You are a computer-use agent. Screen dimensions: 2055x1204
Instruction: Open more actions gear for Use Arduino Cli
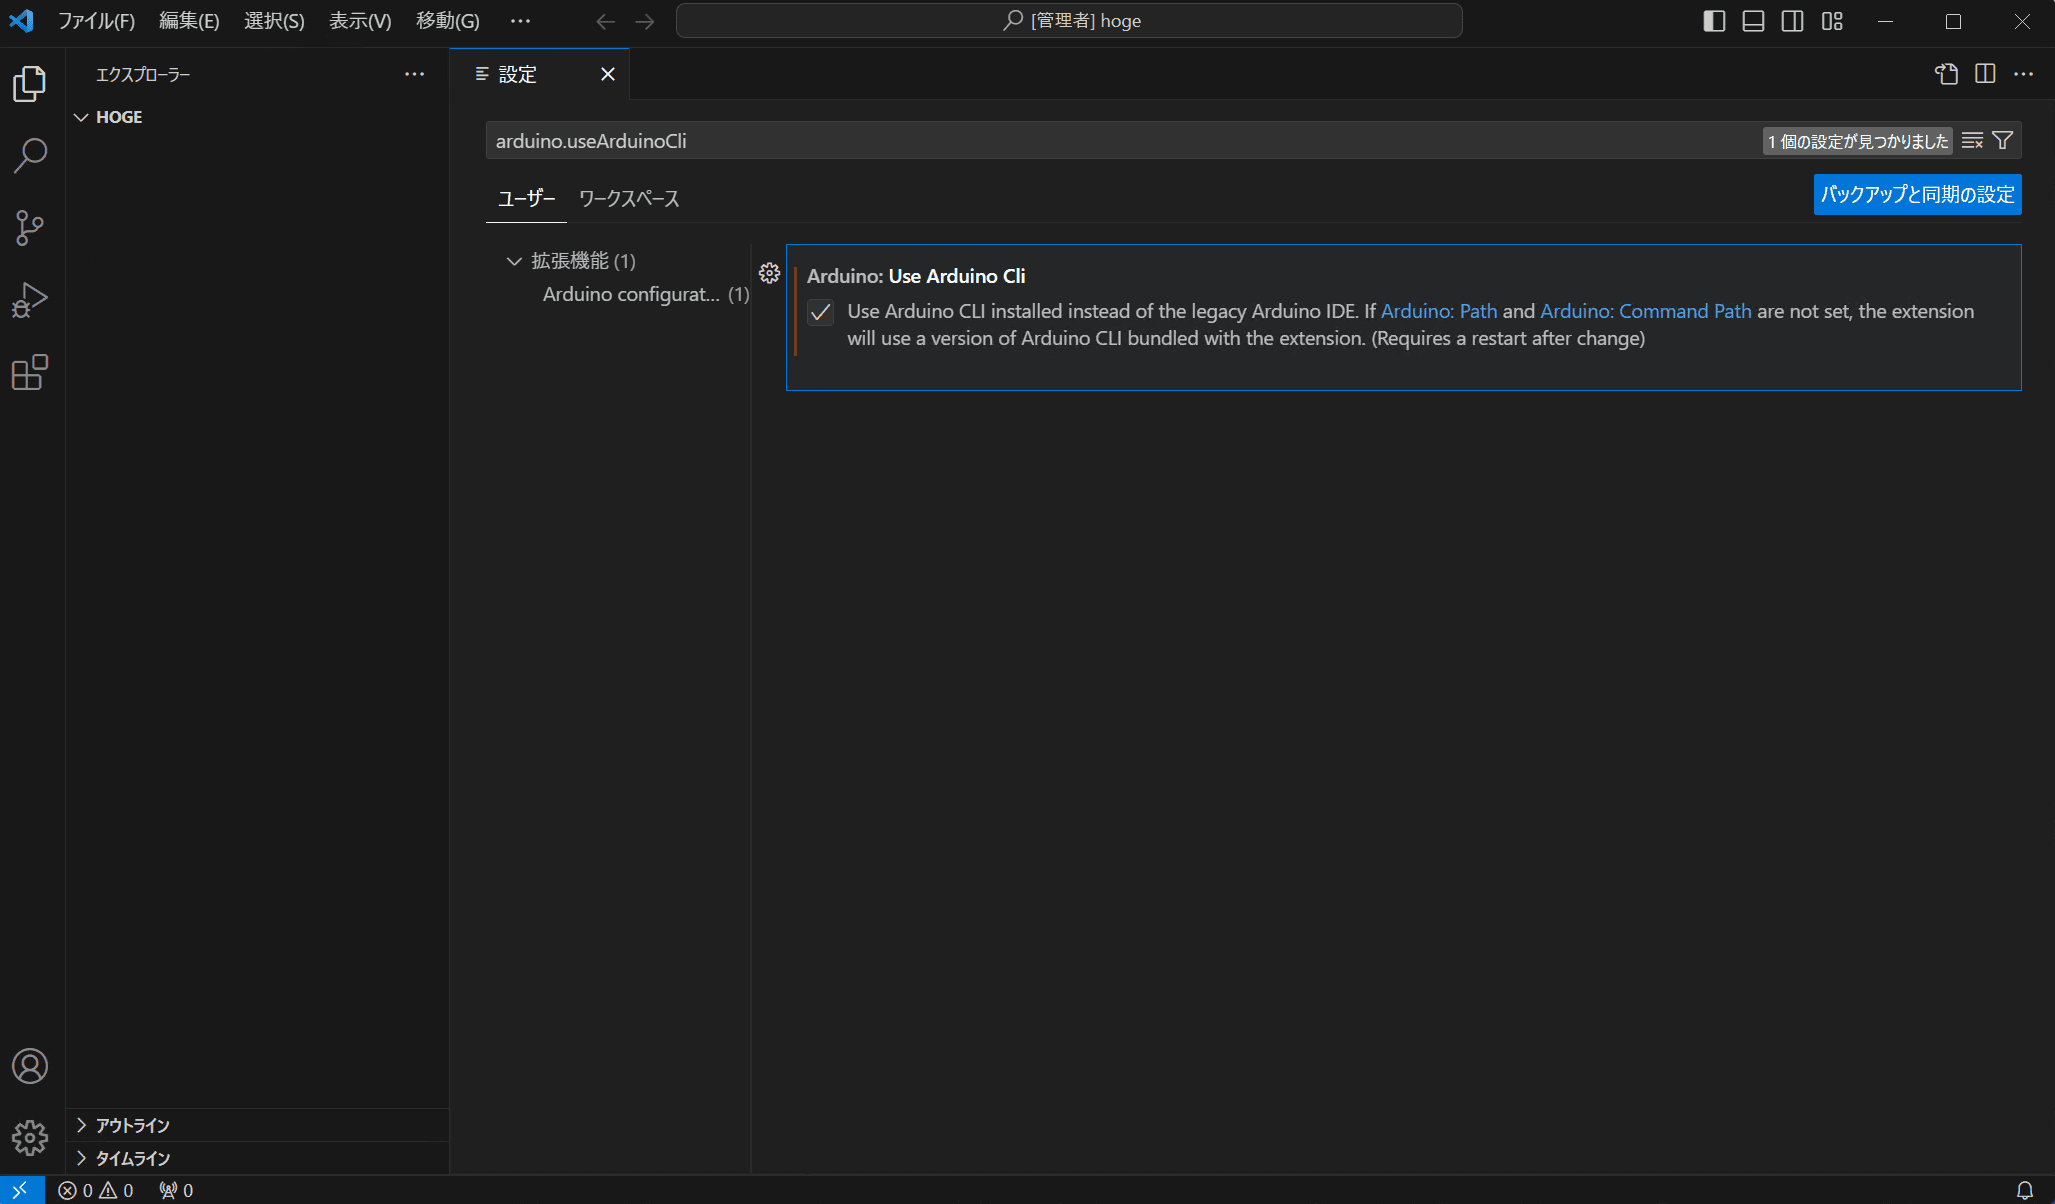coord(769,273)
